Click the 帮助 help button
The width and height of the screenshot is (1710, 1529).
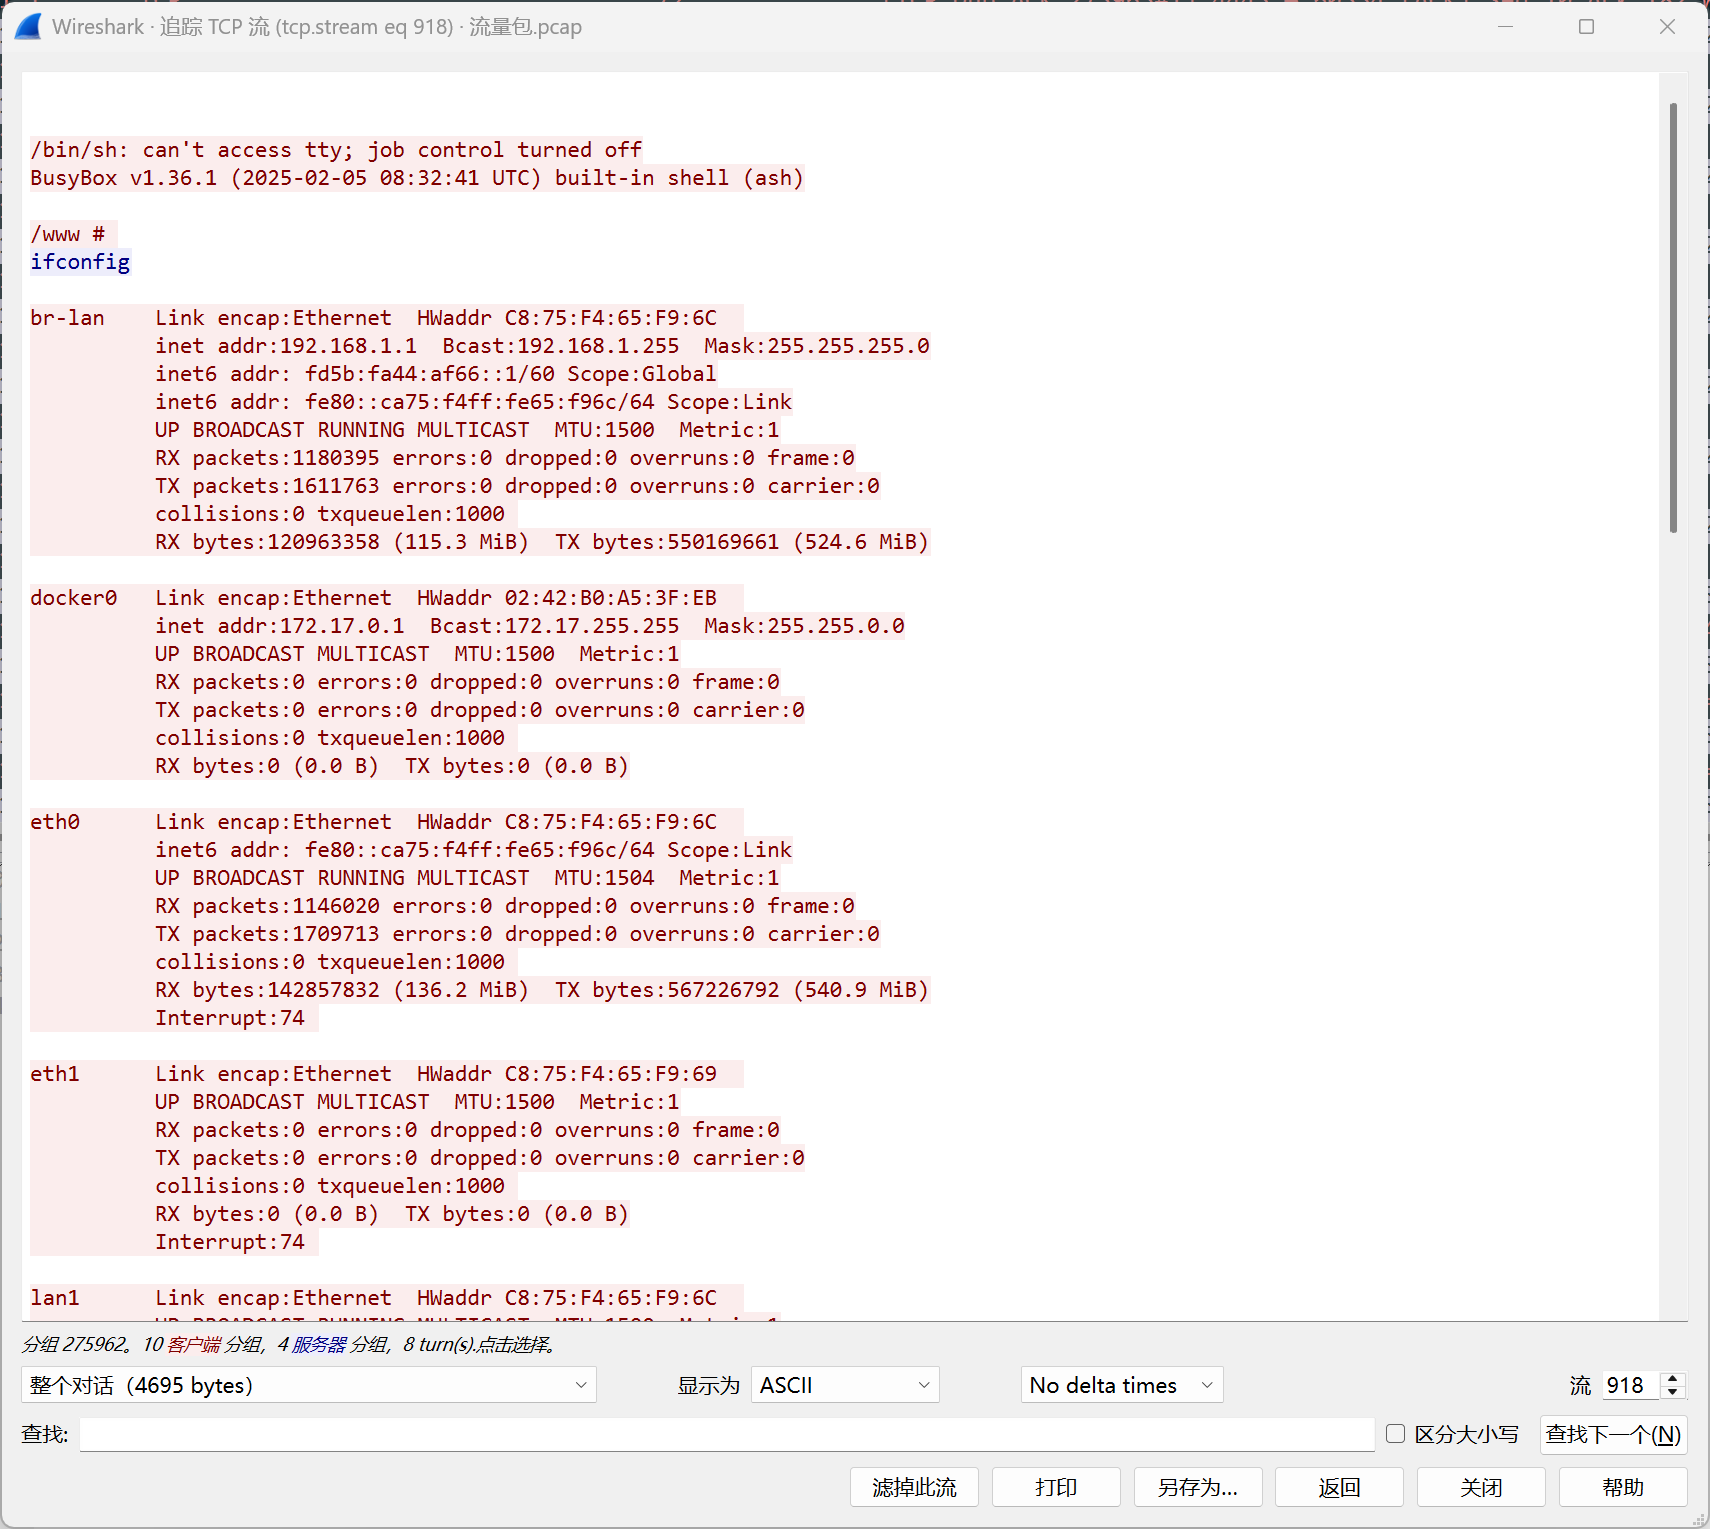[1623, 1487]
